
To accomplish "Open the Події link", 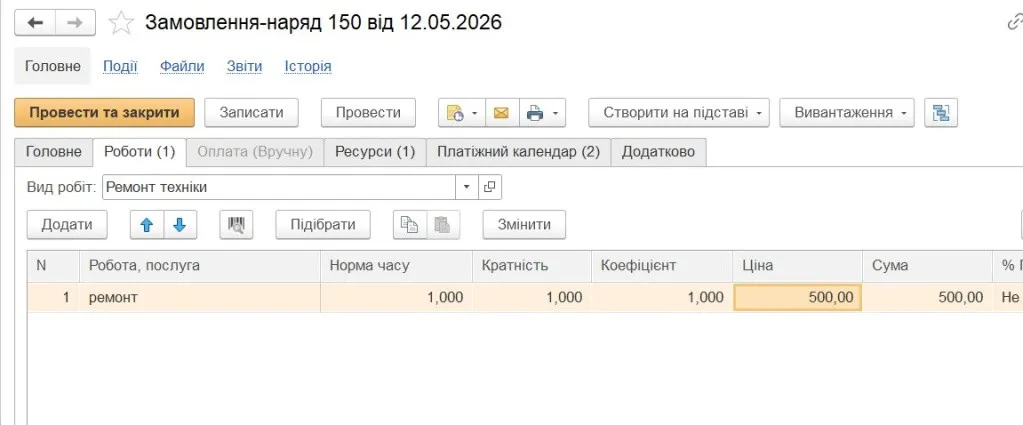I will pyautogui.click(x=120, y=66).
